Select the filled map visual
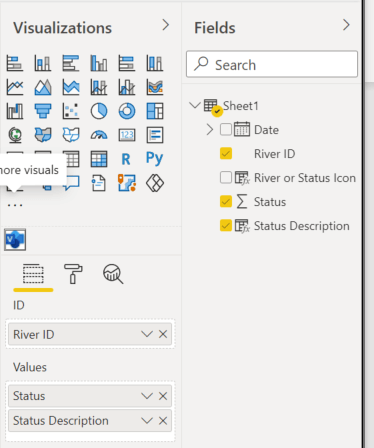Screen dimensions: 374x448 (x=43, y=135)
